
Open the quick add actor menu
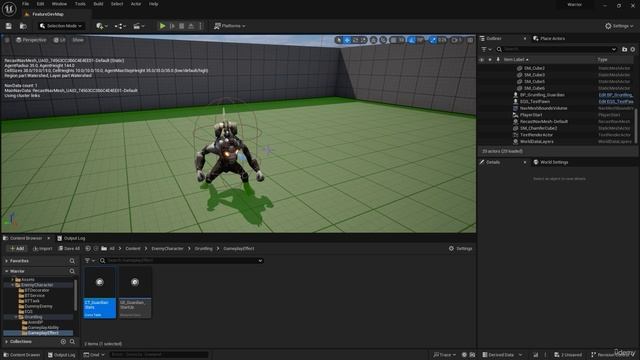click(102, 26)
